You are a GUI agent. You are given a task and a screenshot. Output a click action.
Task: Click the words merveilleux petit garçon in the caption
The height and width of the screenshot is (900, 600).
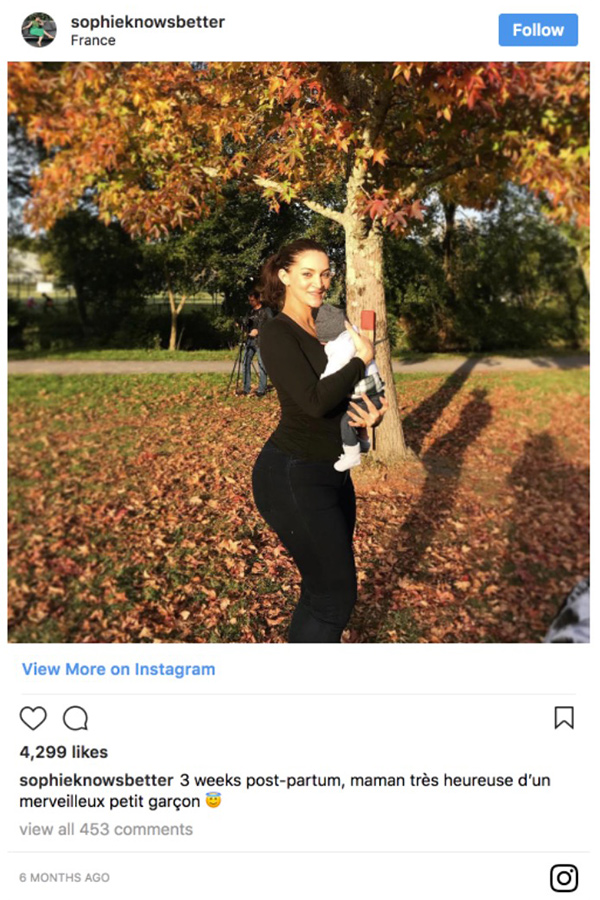[110, 801]
